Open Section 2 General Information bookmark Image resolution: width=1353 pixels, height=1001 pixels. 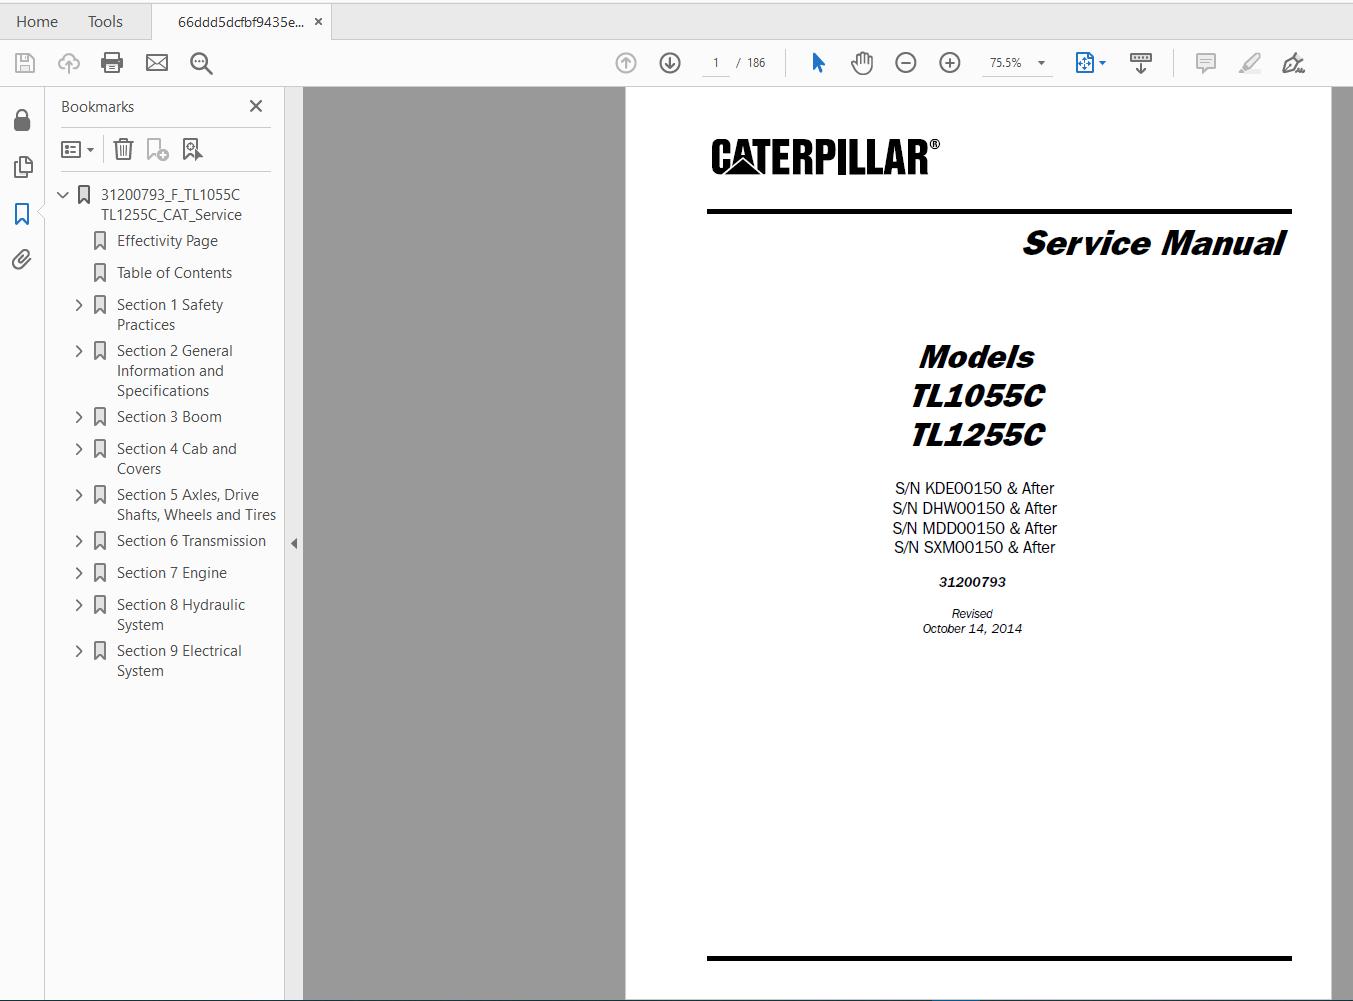[175, 371]
